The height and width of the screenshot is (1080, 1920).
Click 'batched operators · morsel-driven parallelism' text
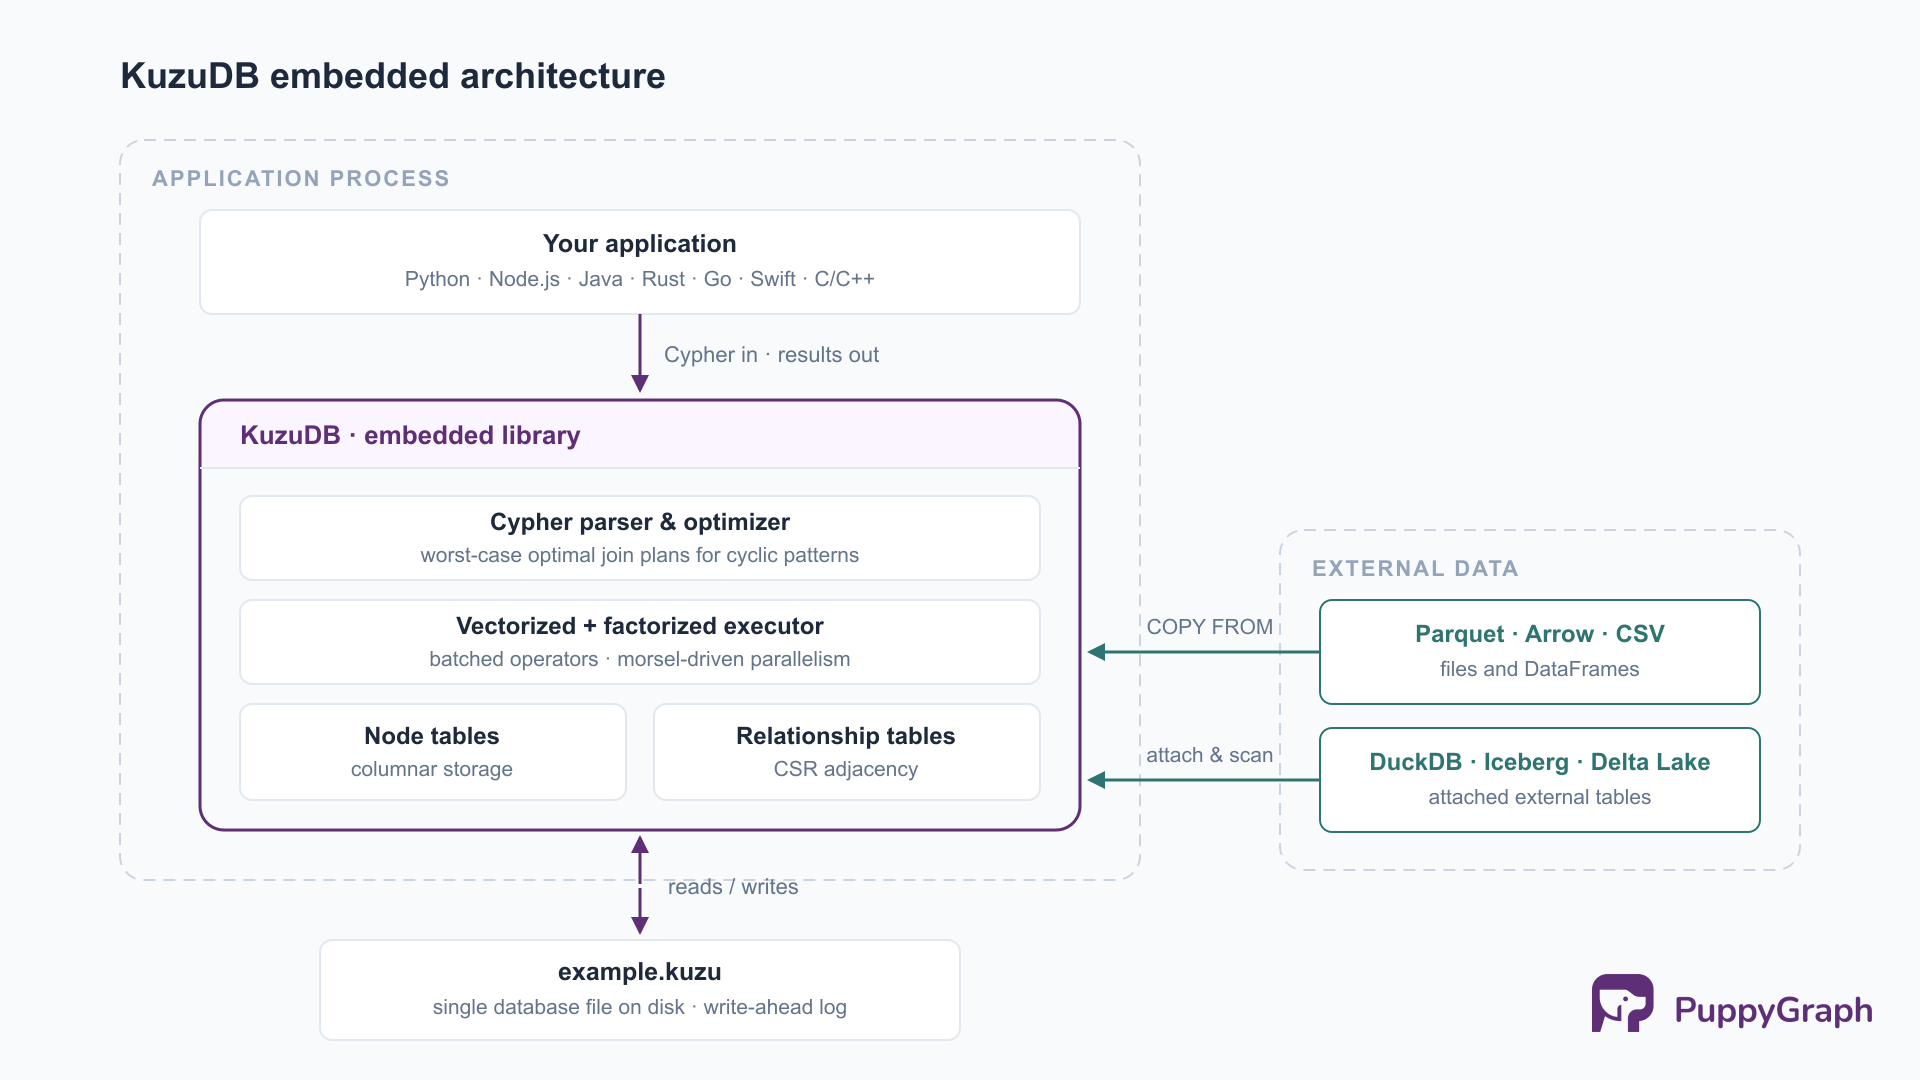coord(640,659)
